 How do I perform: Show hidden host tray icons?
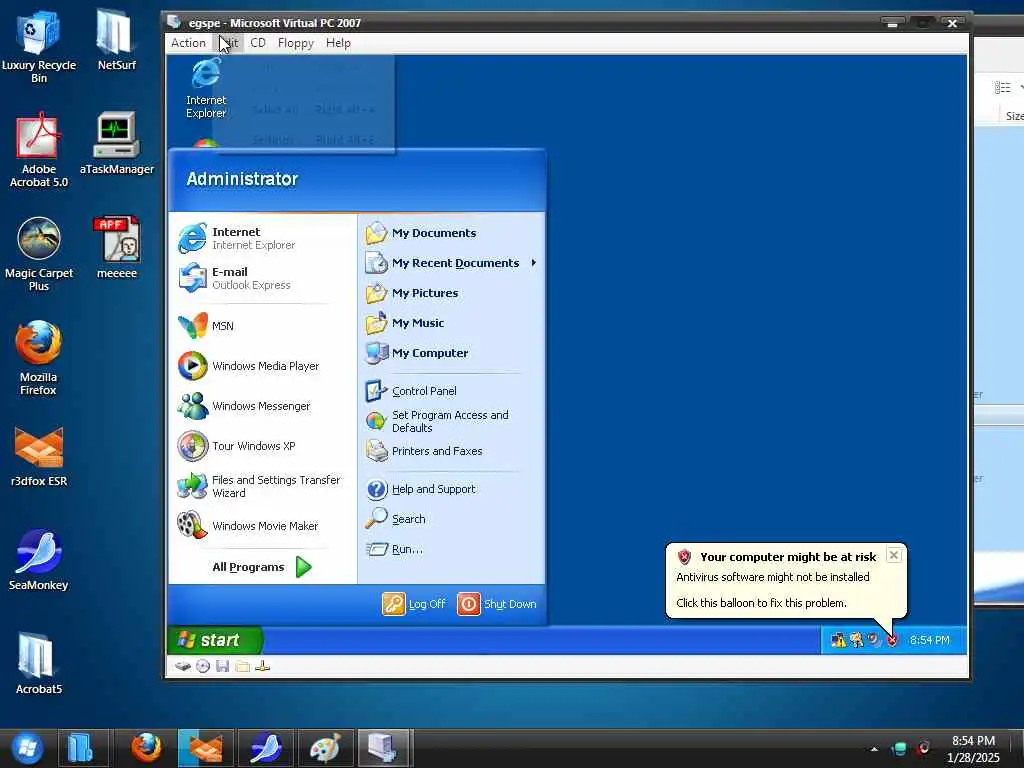[x=874, y=749]
